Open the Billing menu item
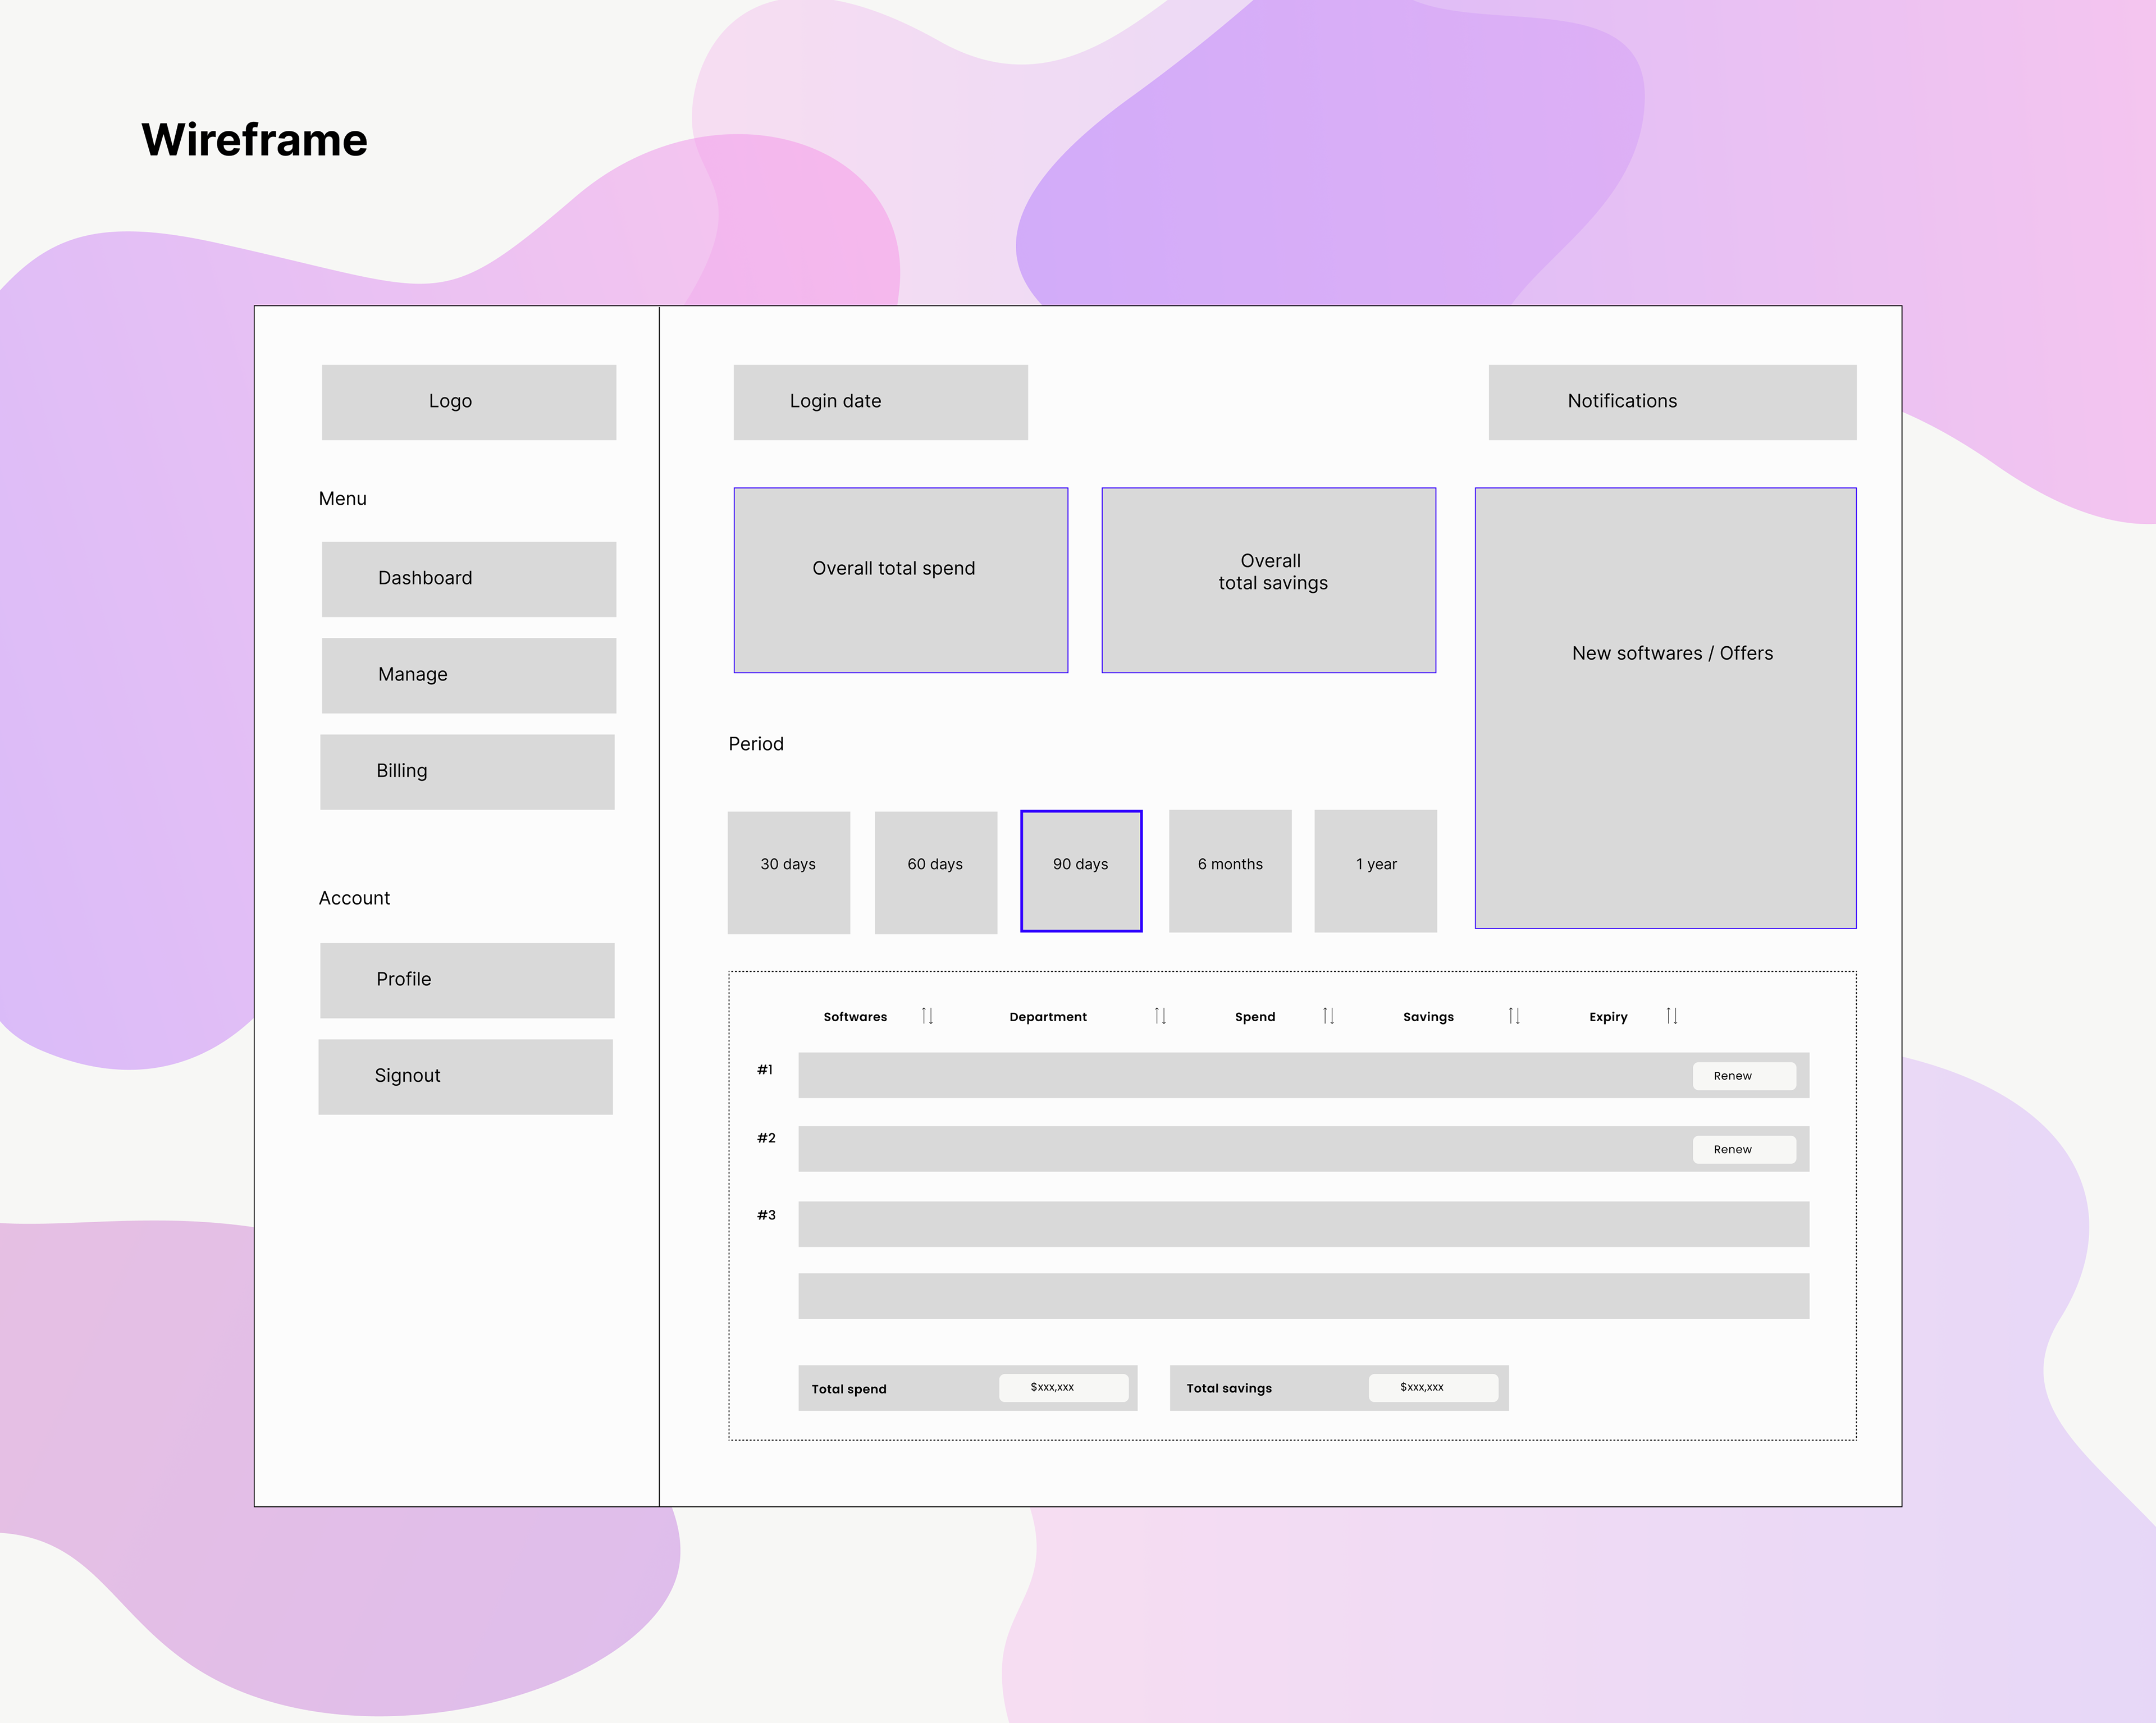 click(467, 772)
